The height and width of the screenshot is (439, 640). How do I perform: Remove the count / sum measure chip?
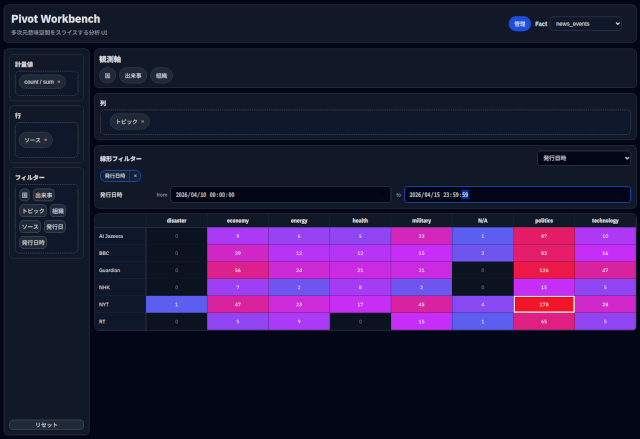(x=59, y=82)
